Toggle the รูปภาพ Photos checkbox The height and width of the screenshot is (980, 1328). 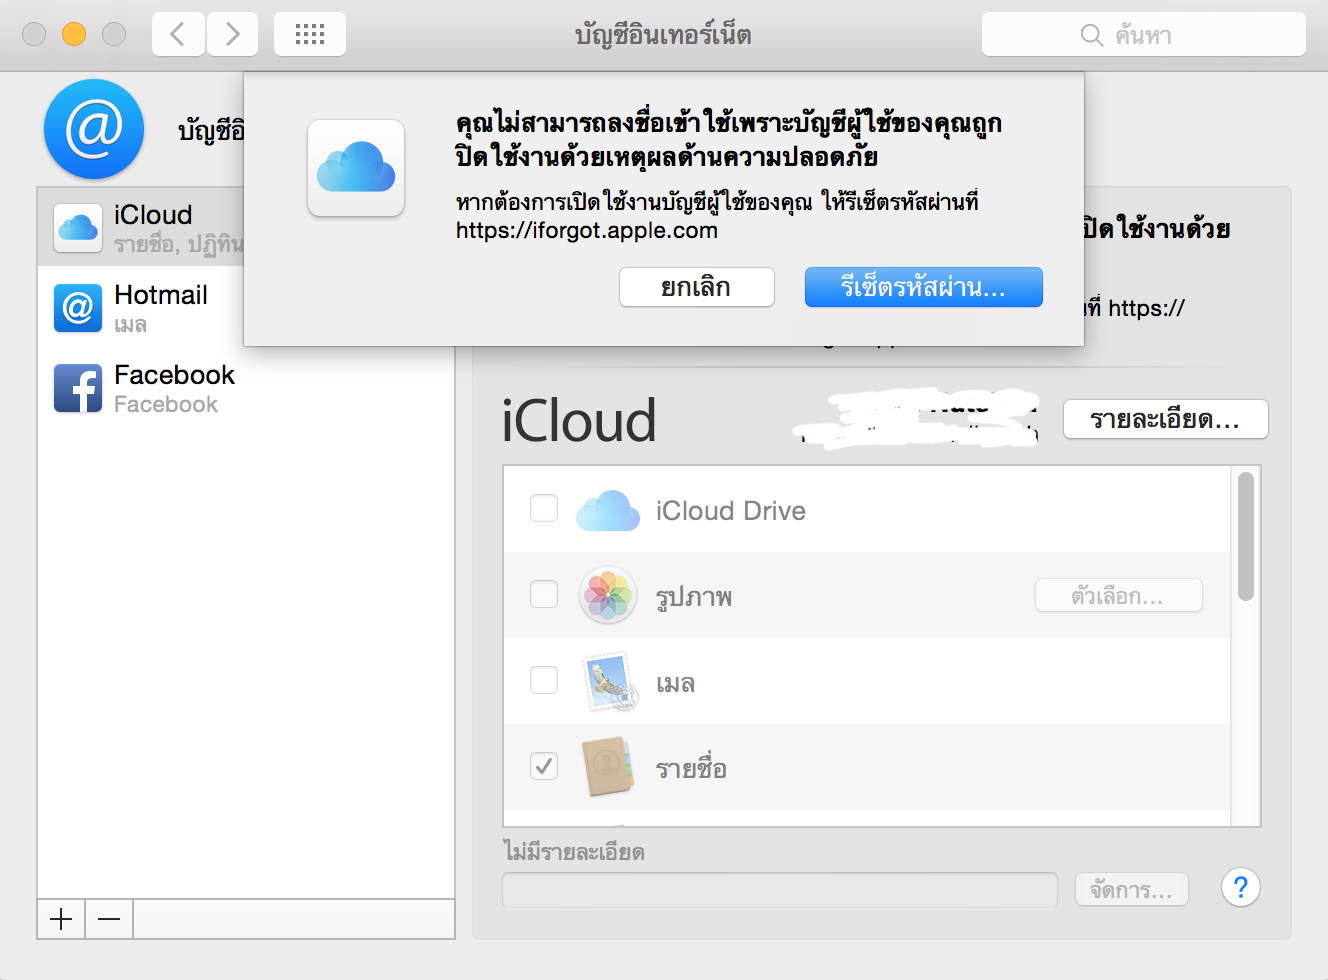(x=544, y=594)
